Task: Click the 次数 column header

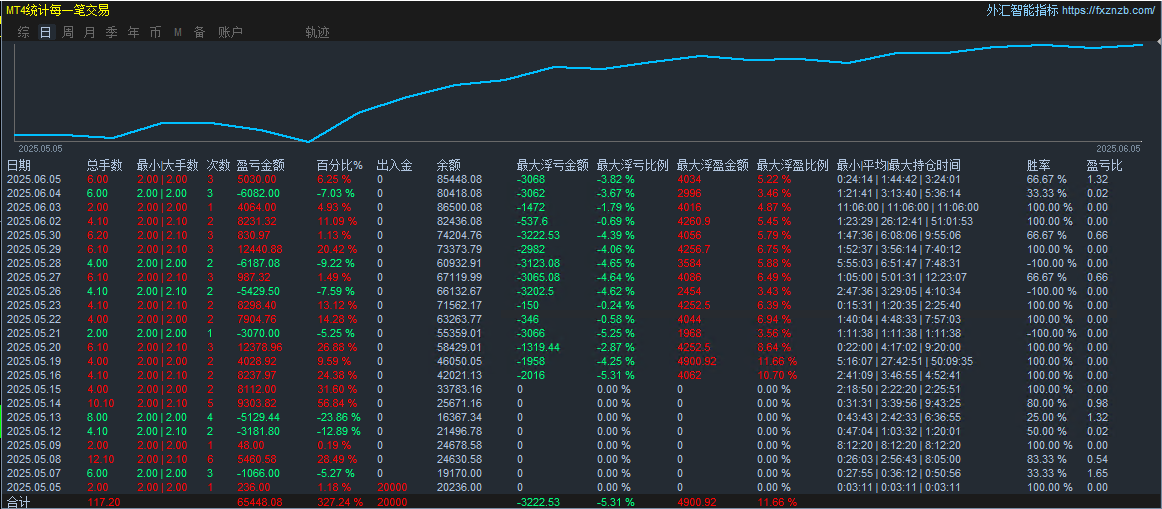Action: click(219, 165)
